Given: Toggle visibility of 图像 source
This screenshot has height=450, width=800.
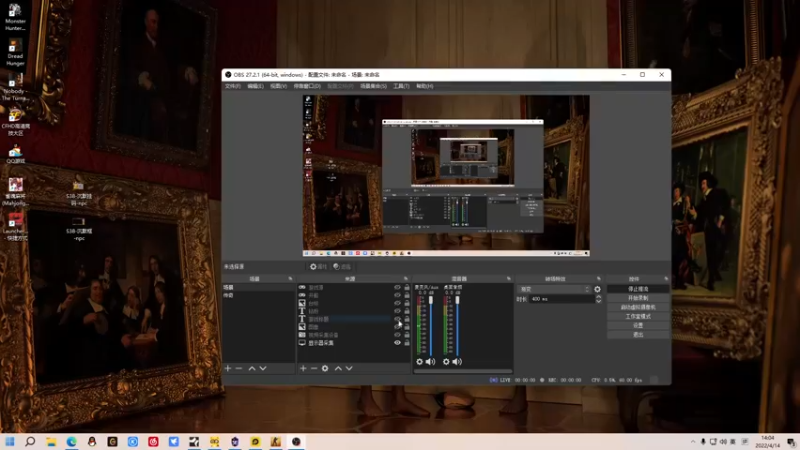Looking at the screenshot, I should click(397, 327).
